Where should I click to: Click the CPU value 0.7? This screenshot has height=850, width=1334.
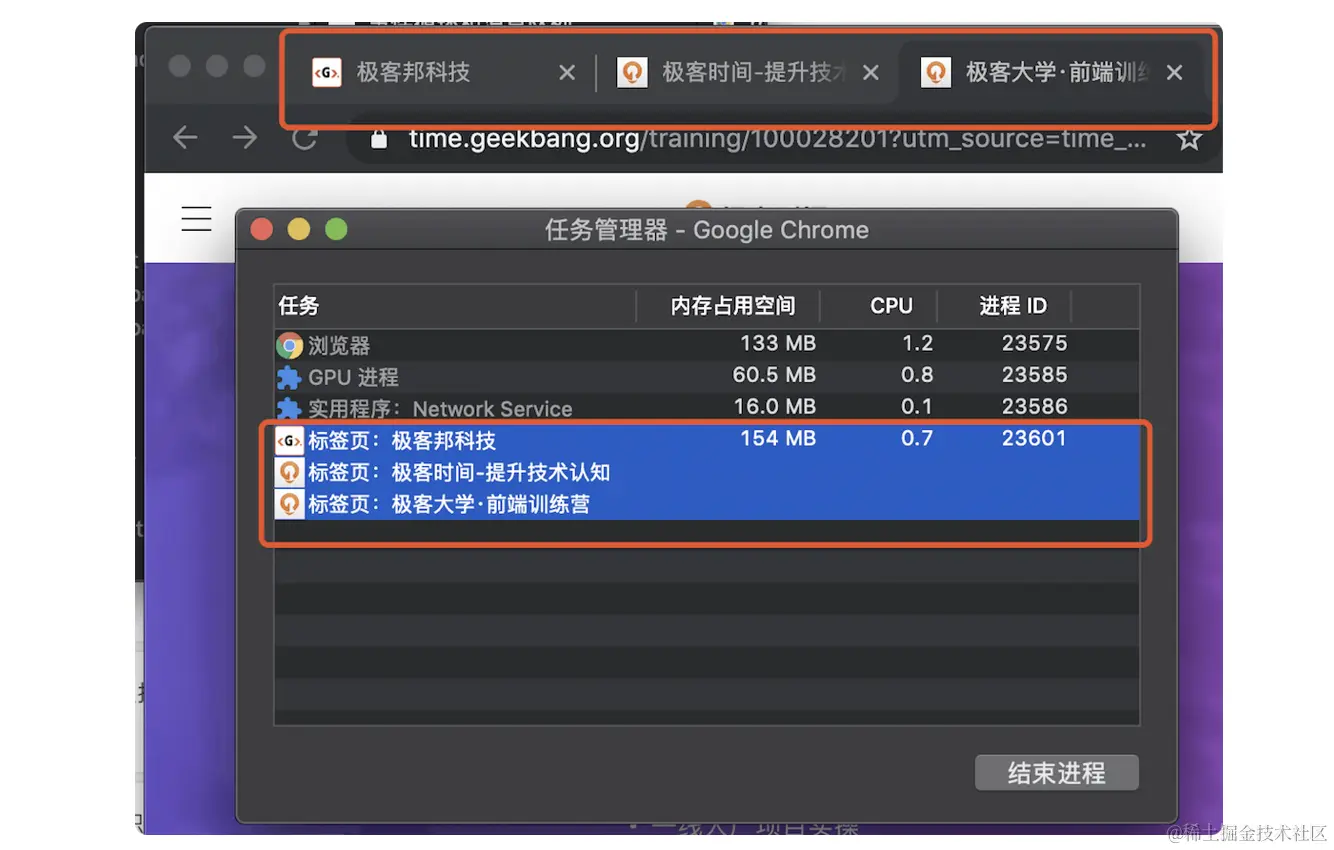[x=917, y=438]
